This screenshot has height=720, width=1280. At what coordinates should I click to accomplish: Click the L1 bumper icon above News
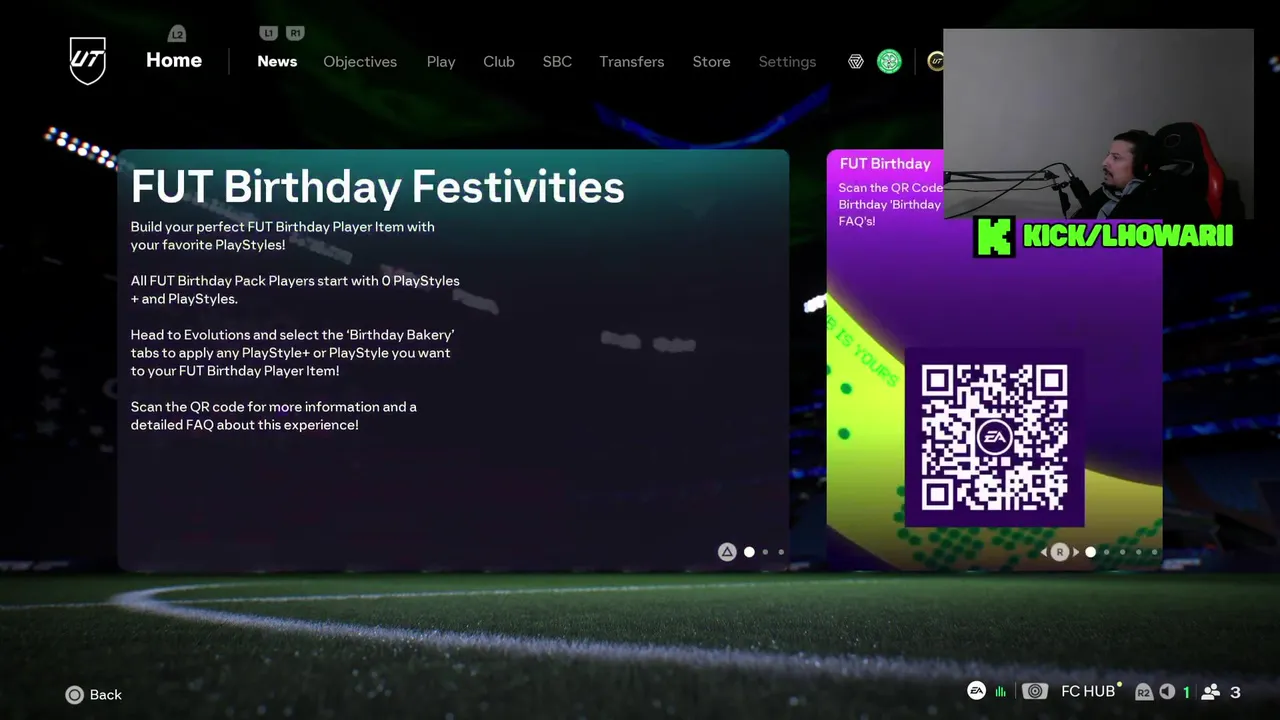[268, 33]
